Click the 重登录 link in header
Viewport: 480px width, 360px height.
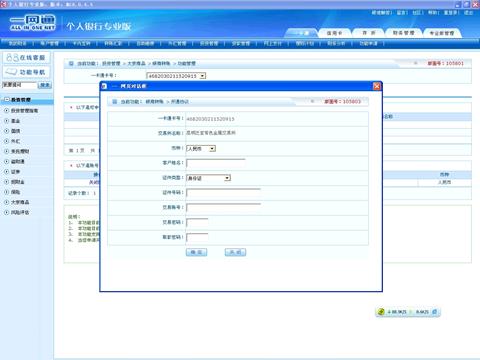[450, 13]
